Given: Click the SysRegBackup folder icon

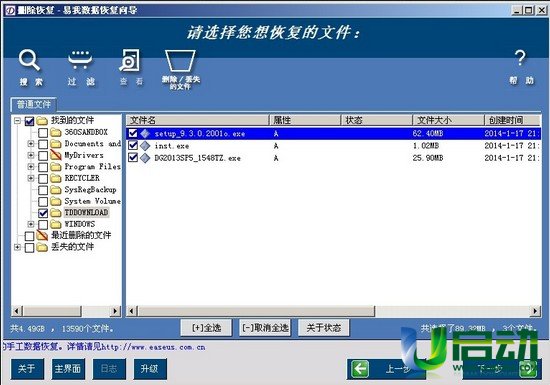Looking at the screenshot, I should point(55,190).
